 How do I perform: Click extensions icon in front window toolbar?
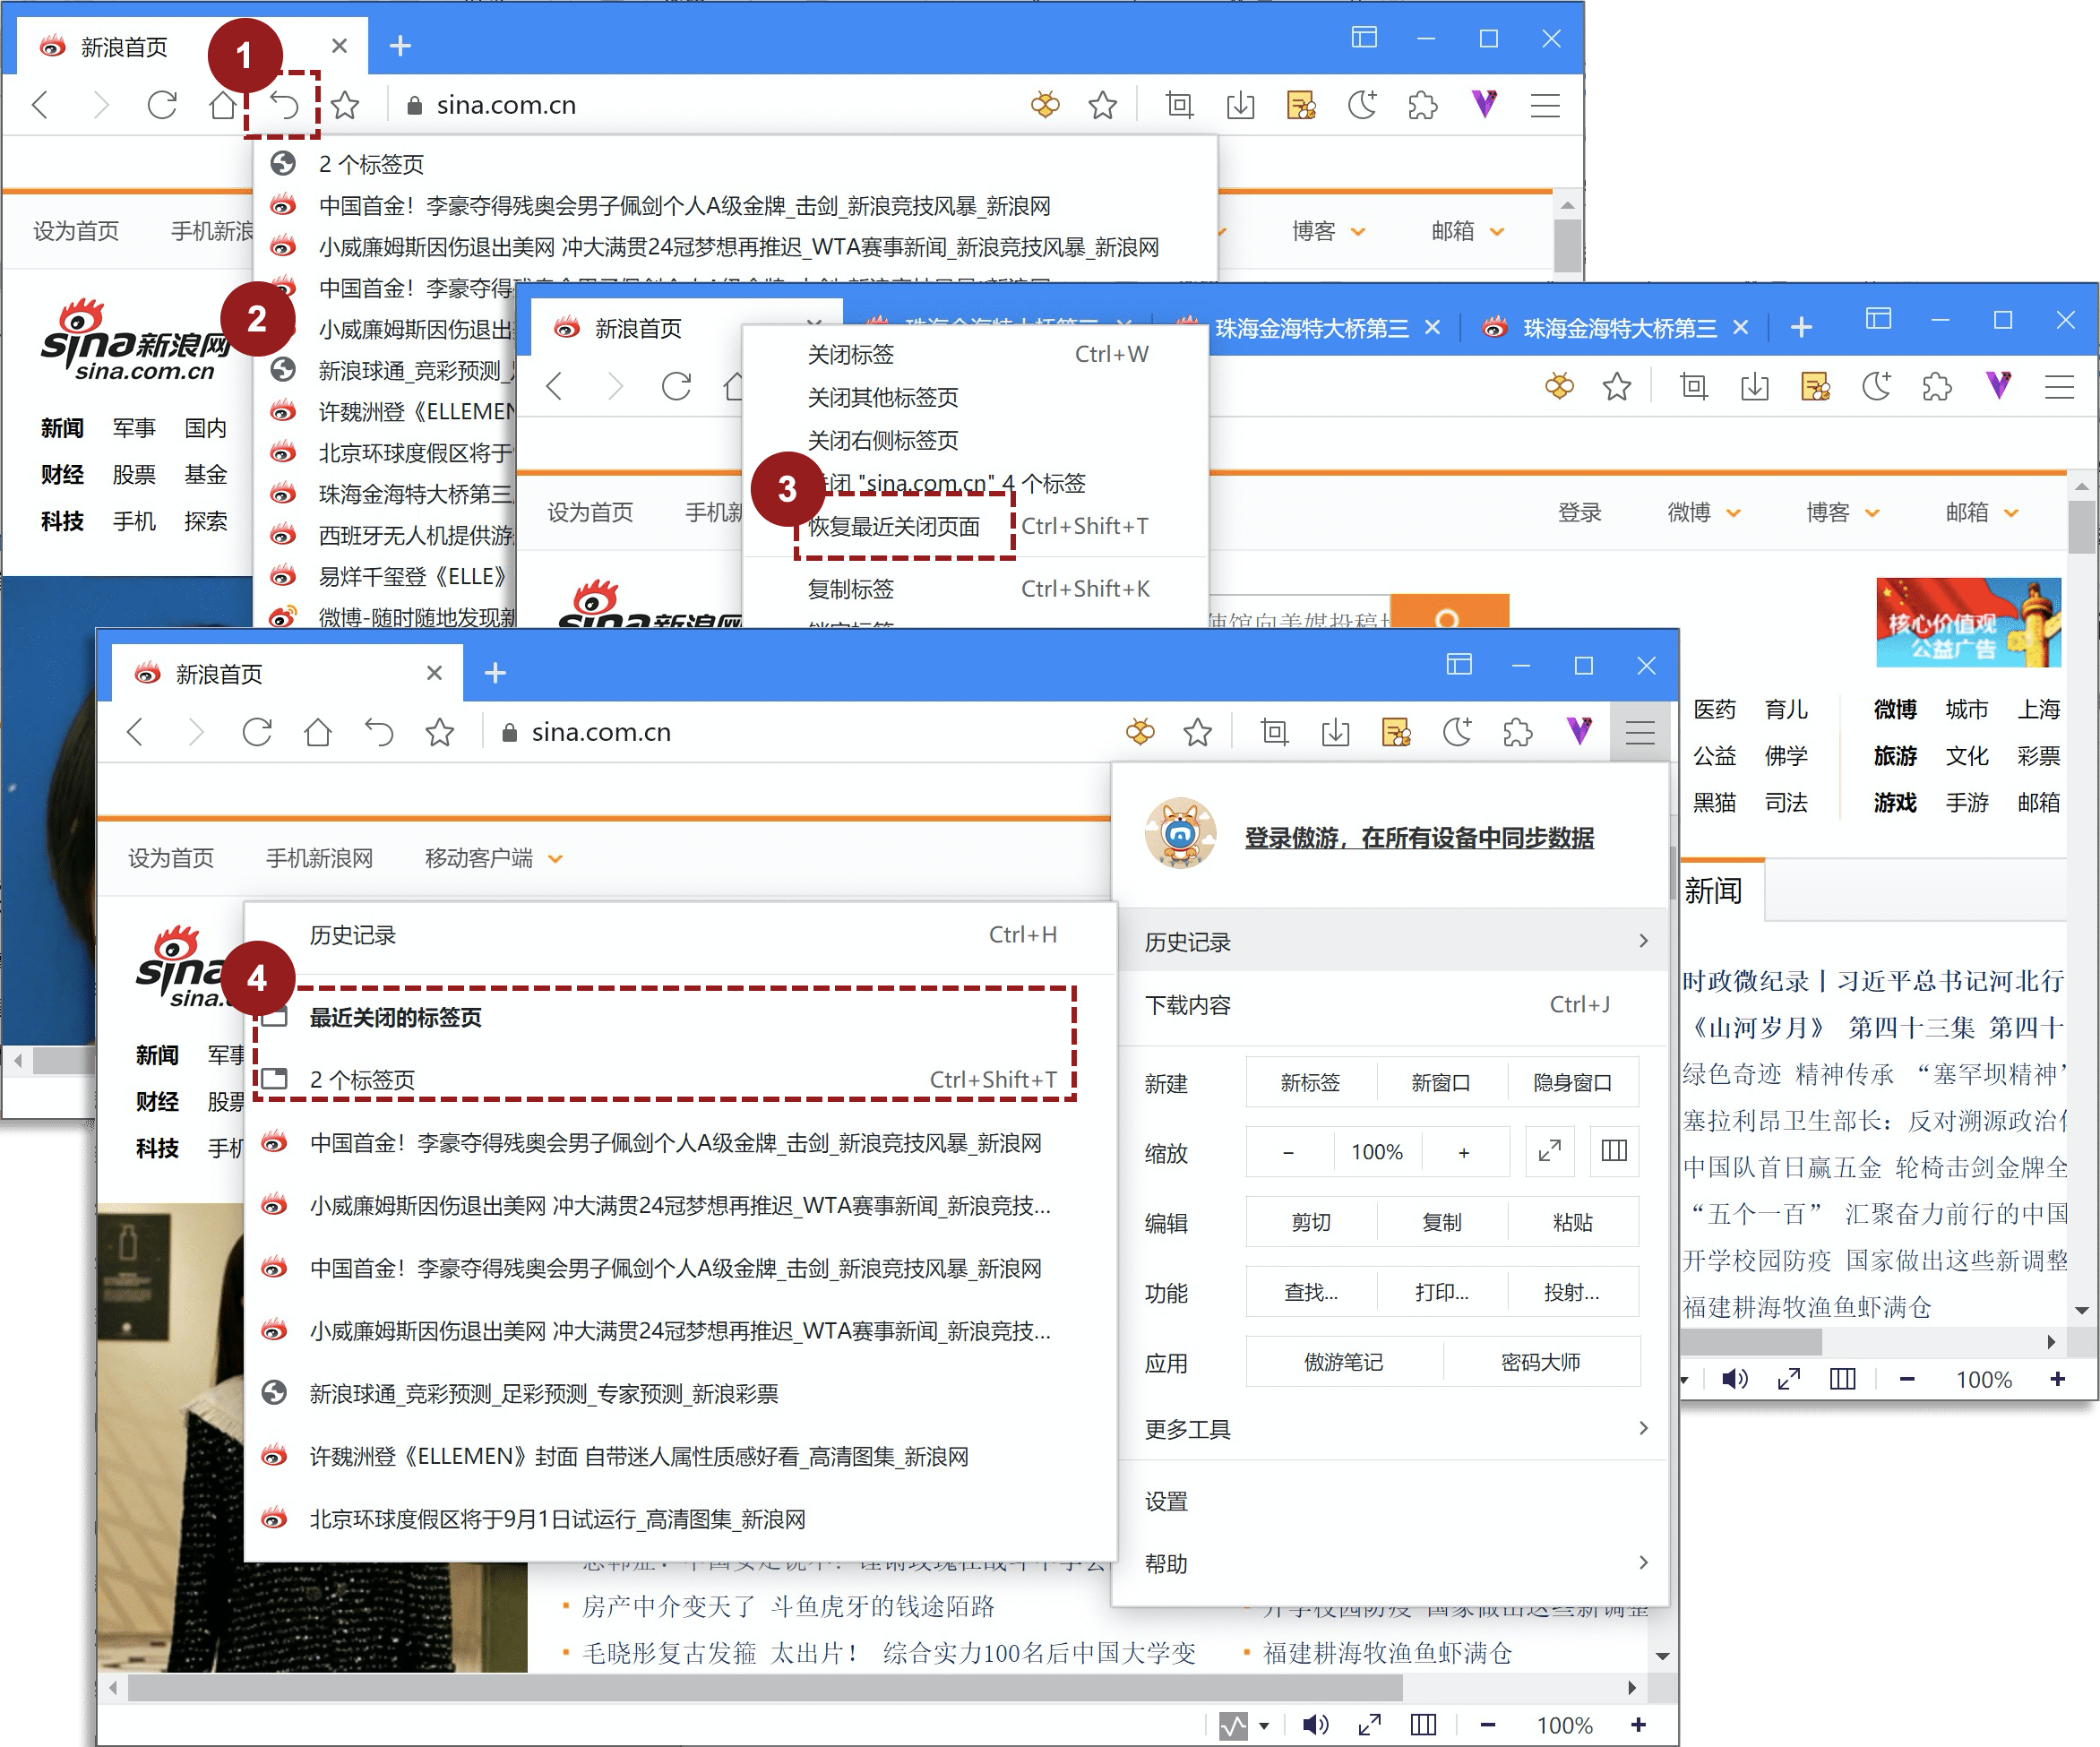1517,732
